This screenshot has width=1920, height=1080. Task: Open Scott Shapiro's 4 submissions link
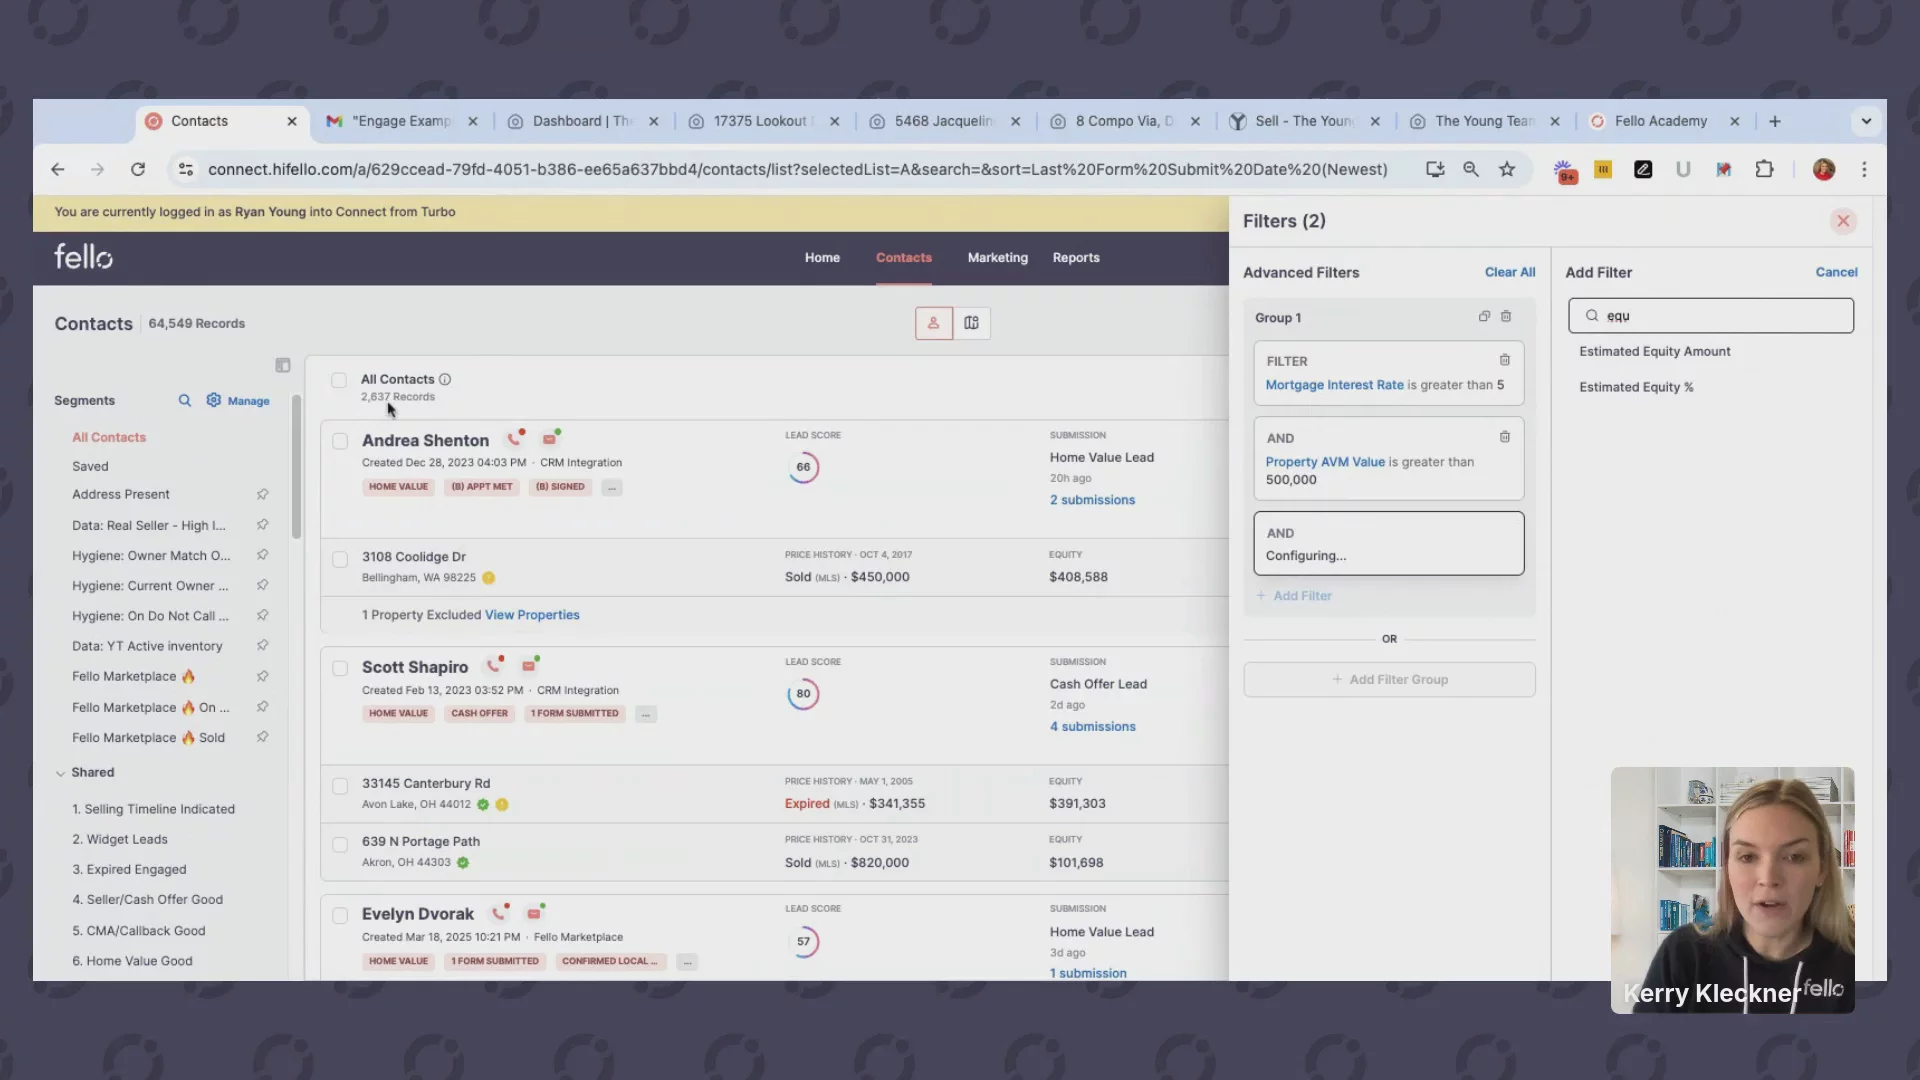tap(1092, 727)
